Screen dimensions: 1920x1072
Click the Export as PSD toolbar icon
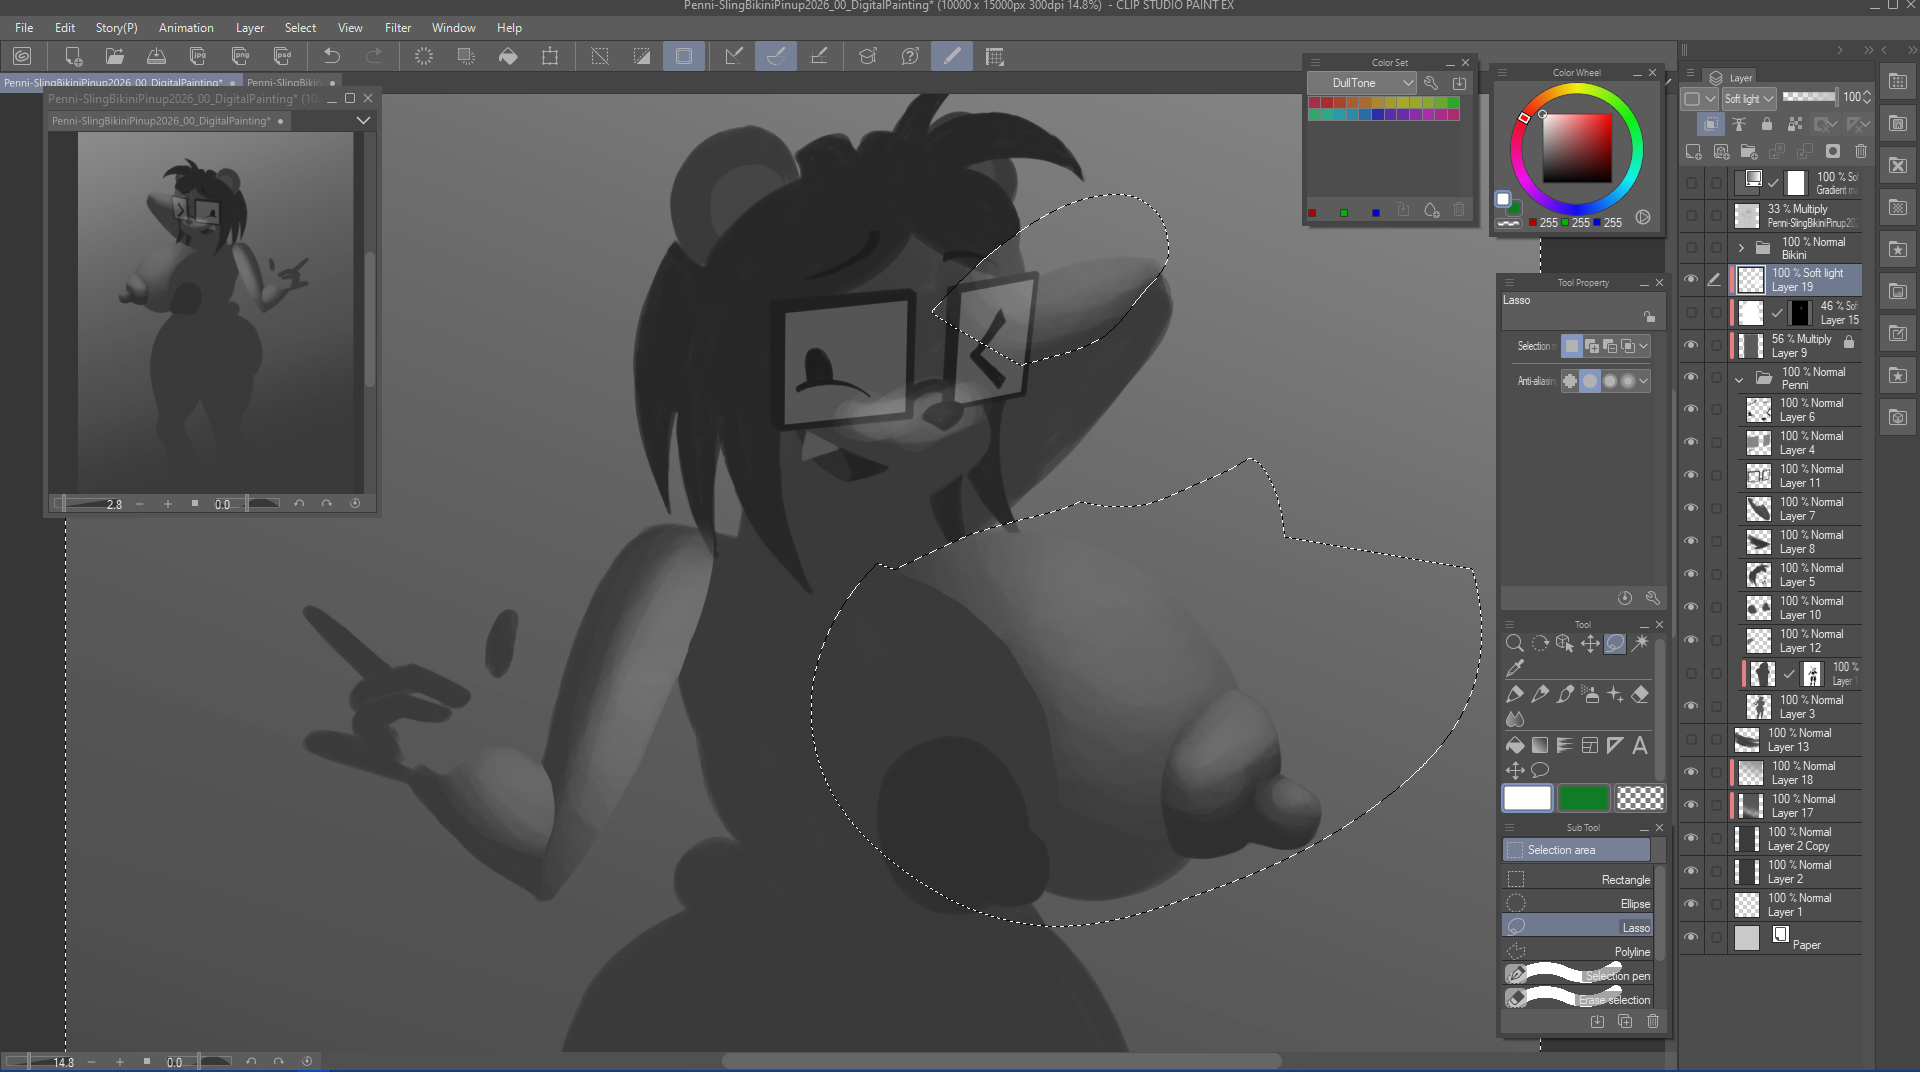283,57
